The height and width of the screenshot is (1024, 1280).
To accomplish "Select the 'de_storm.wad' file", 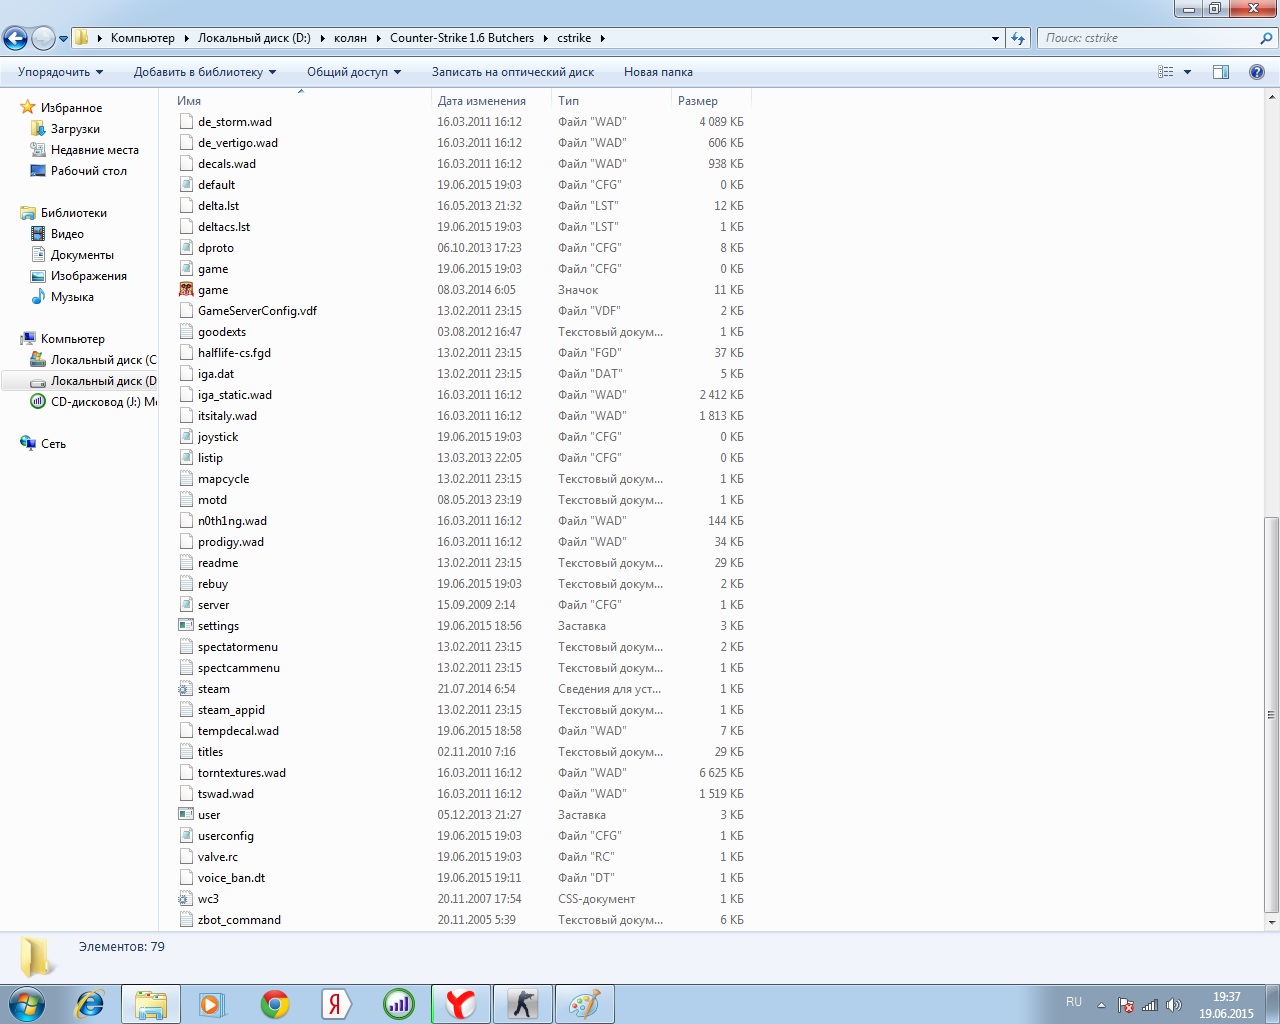I will point(235,122).
